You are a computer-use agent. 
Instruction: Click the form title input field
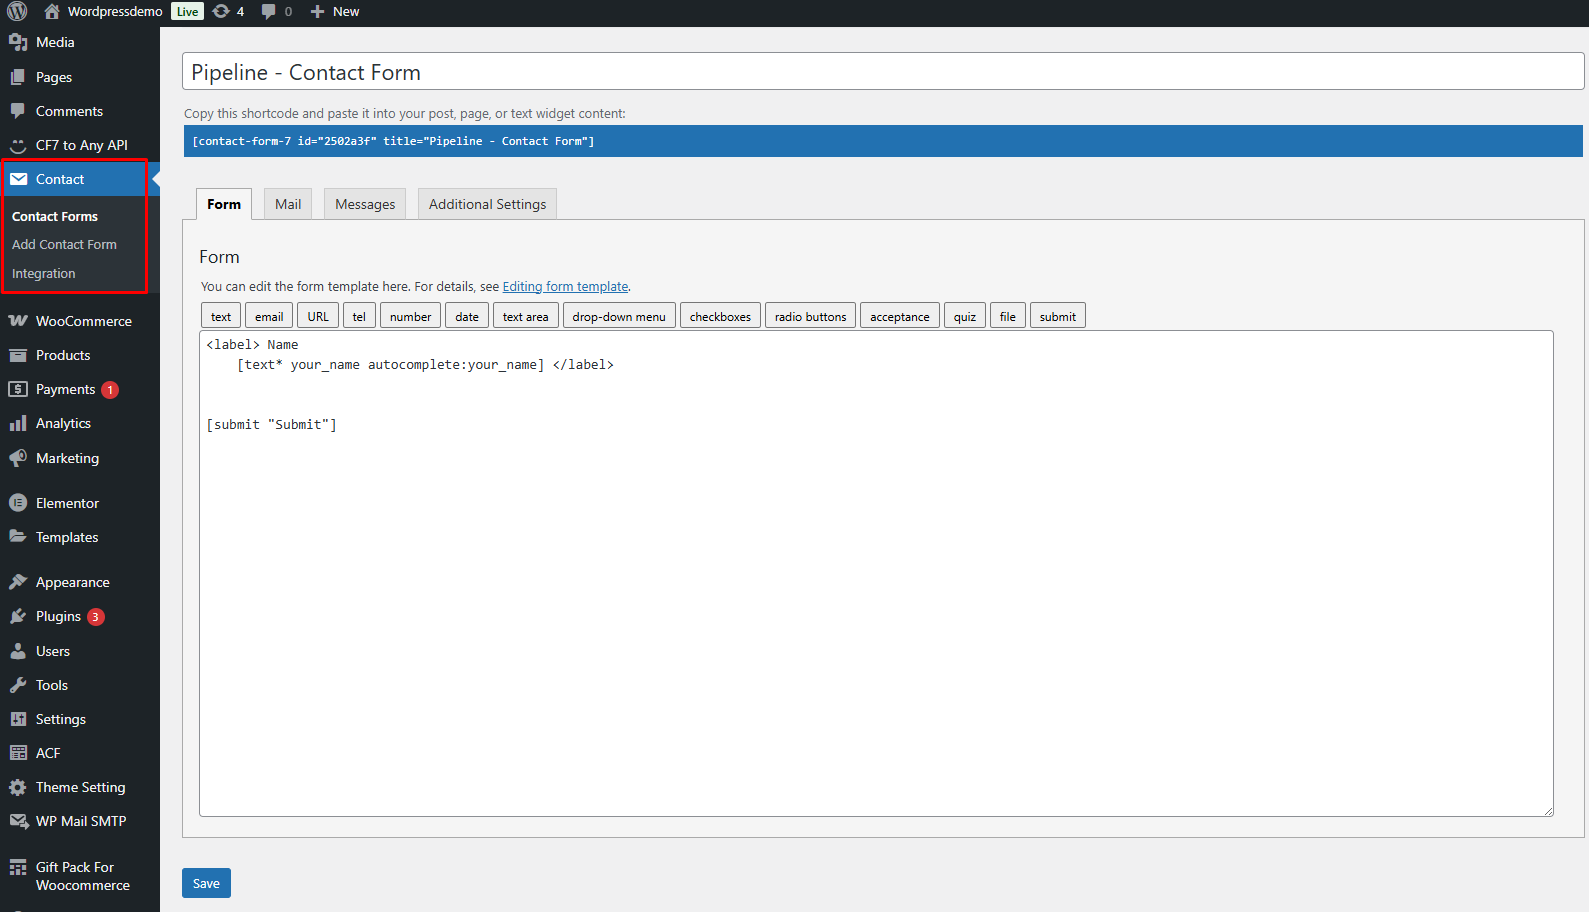coord(882,72)
